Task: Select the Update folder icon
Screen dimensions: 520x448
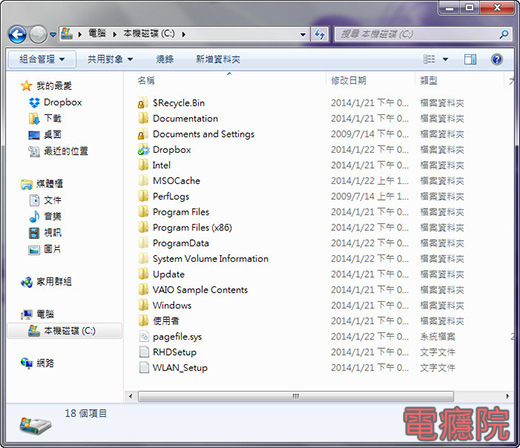Action: click(143, 274)
